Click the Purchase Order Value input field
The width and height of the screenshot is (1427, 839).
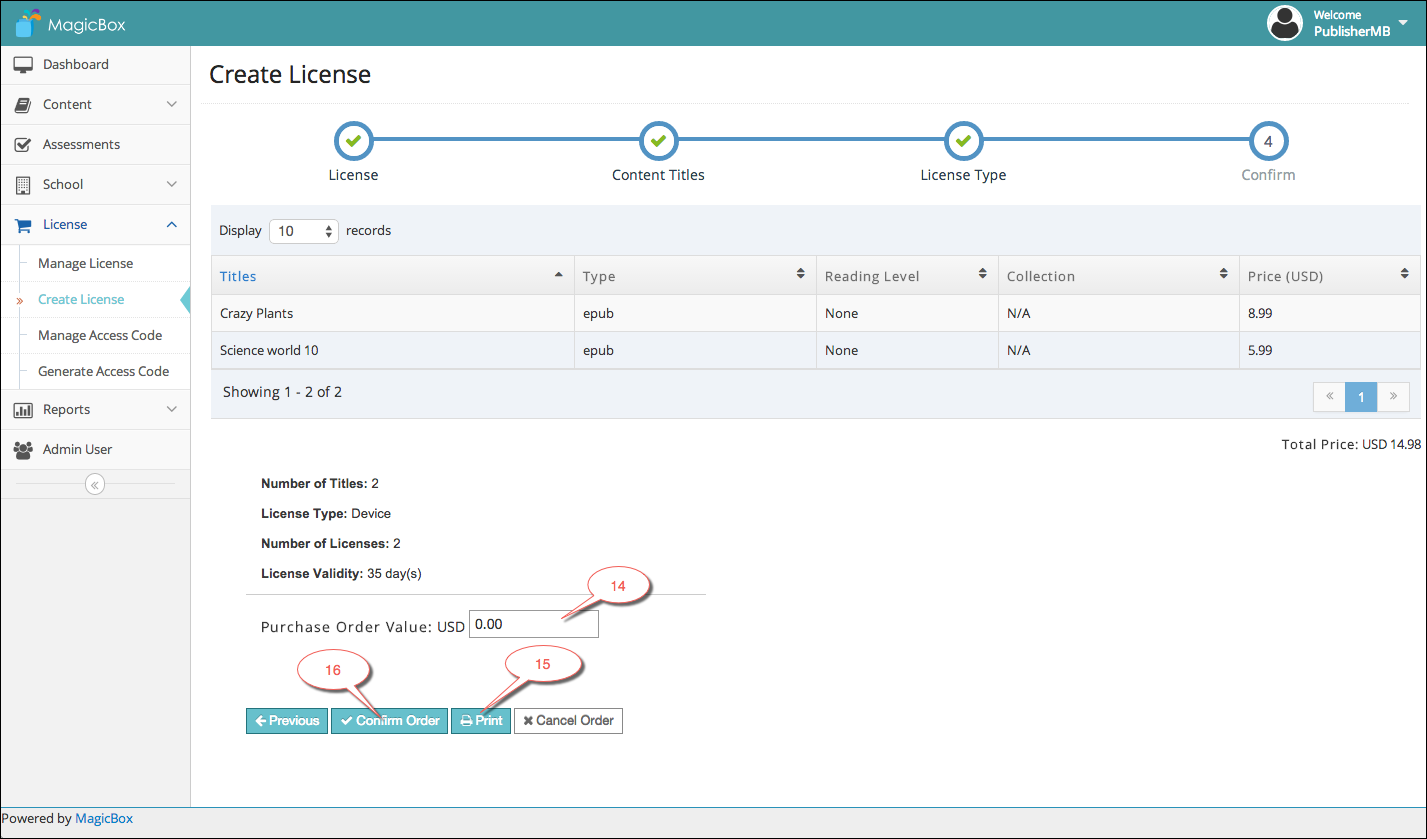click(x=534, y=624)
